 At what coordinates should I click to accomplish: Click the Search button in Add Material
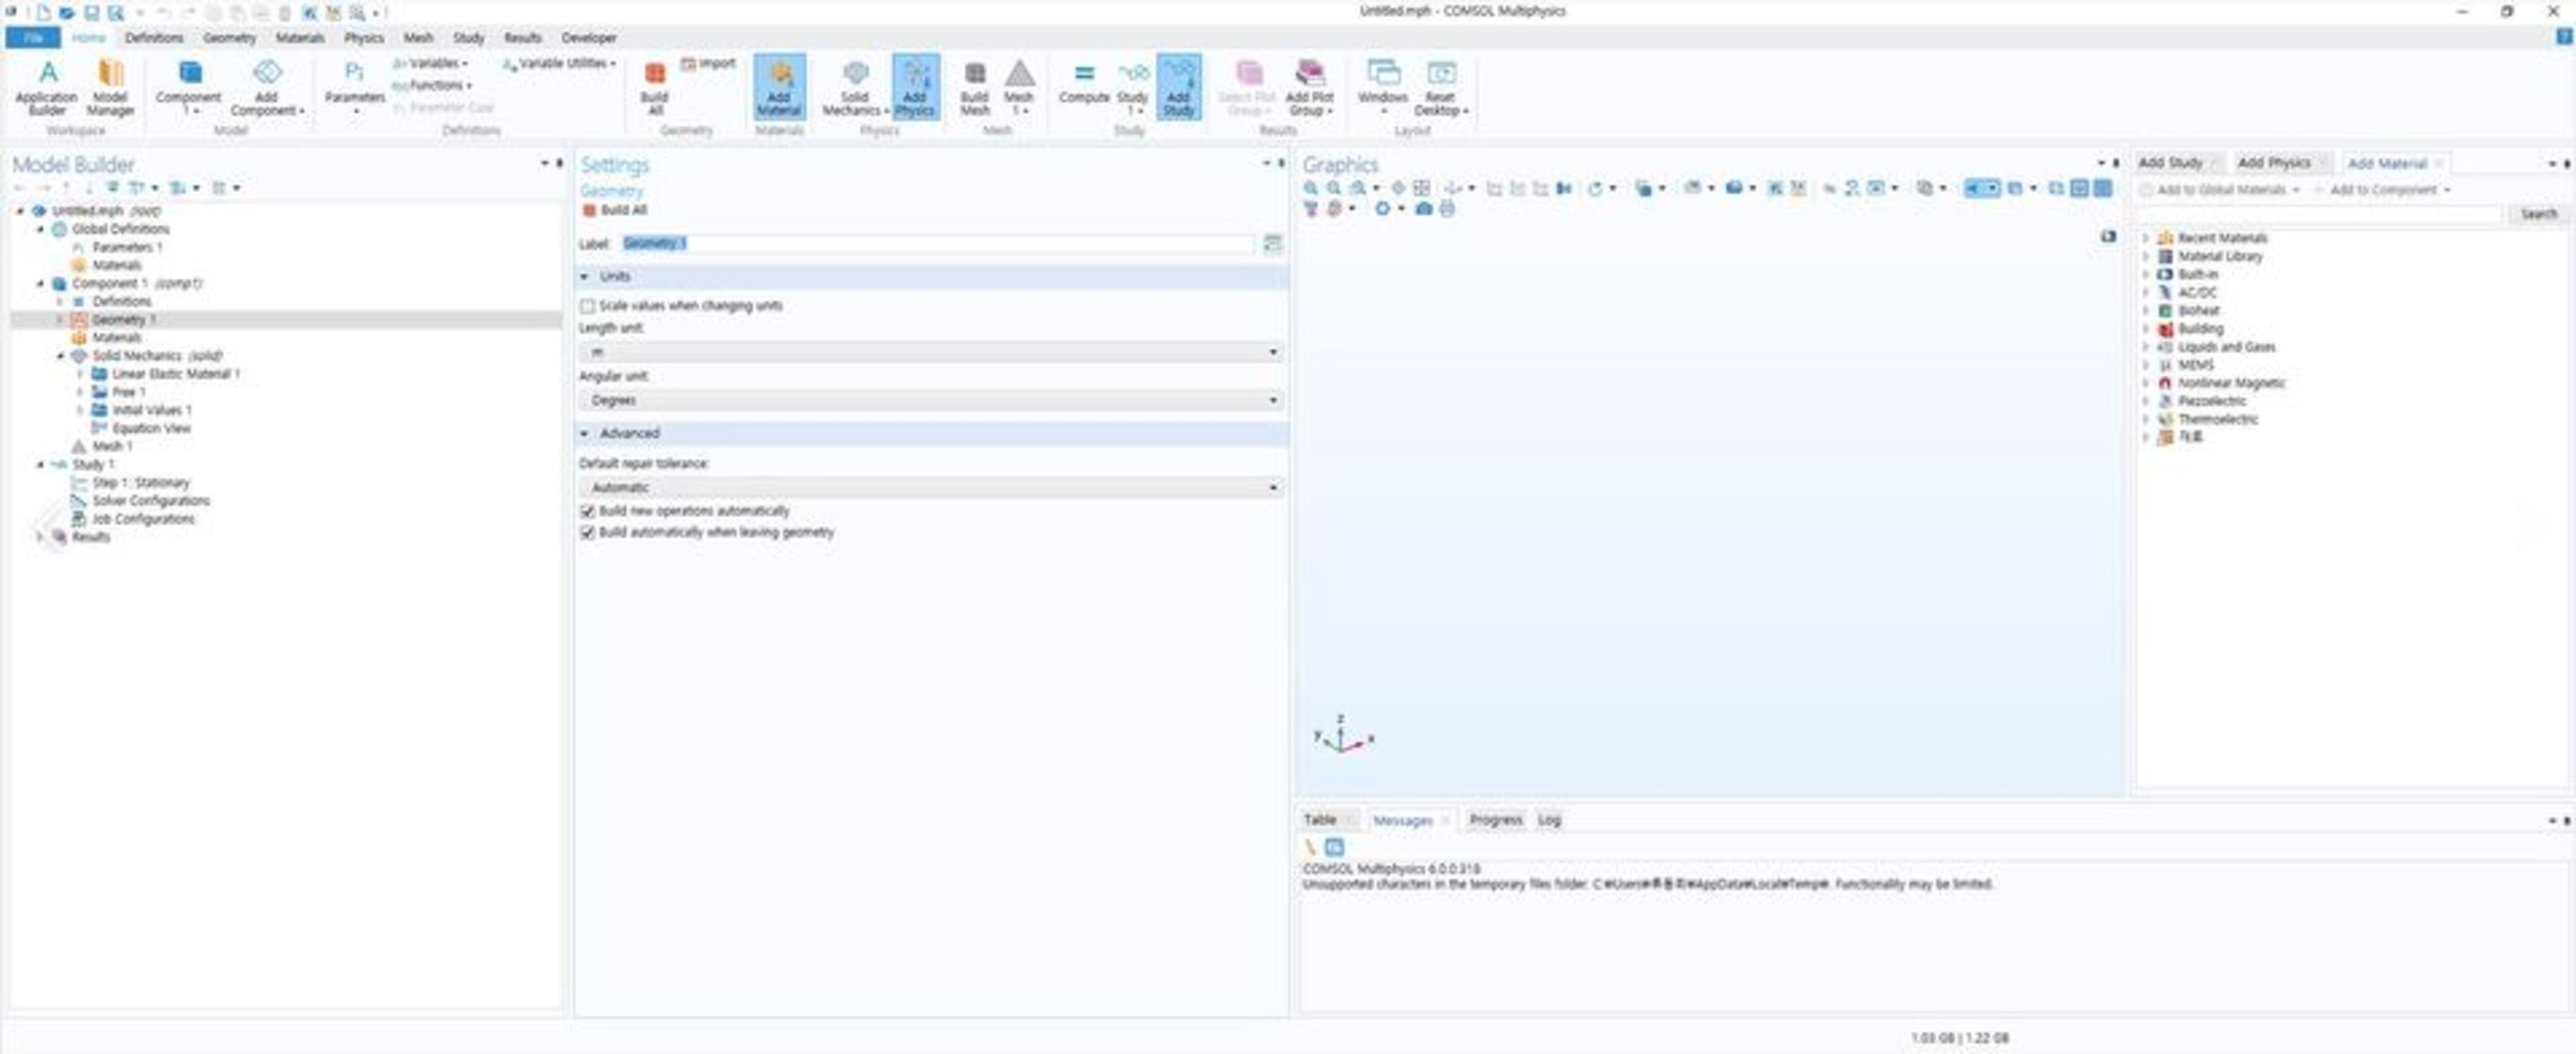[2538, 214]
